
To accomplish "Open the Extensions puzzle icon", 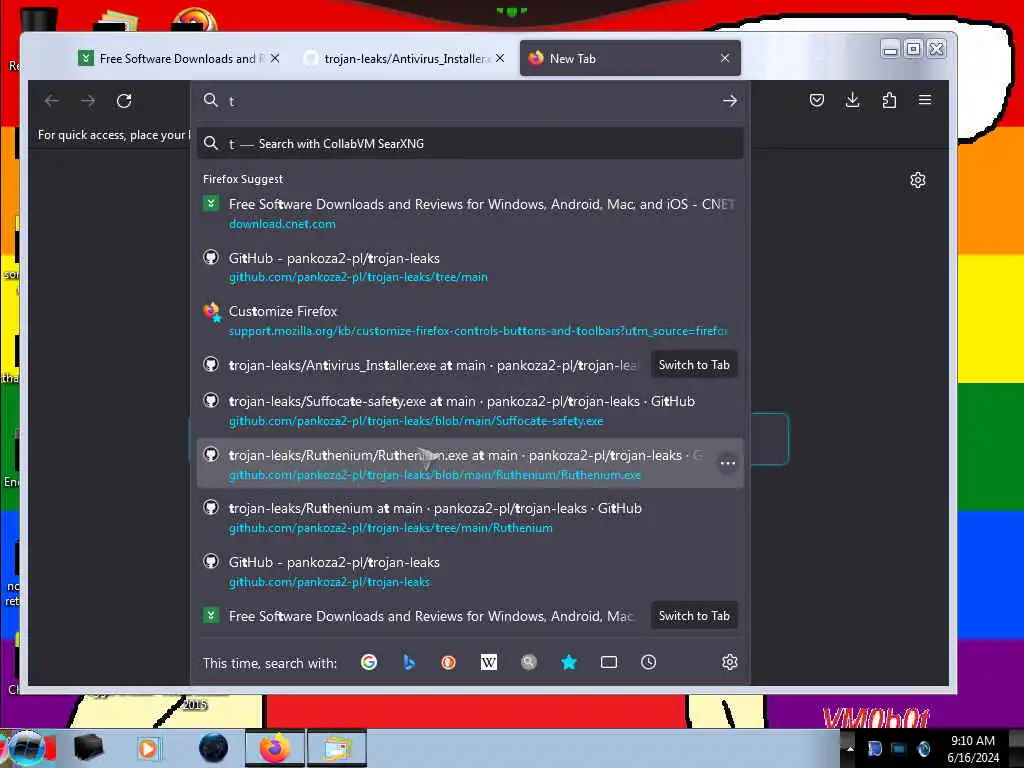I will tap(889, 100).
